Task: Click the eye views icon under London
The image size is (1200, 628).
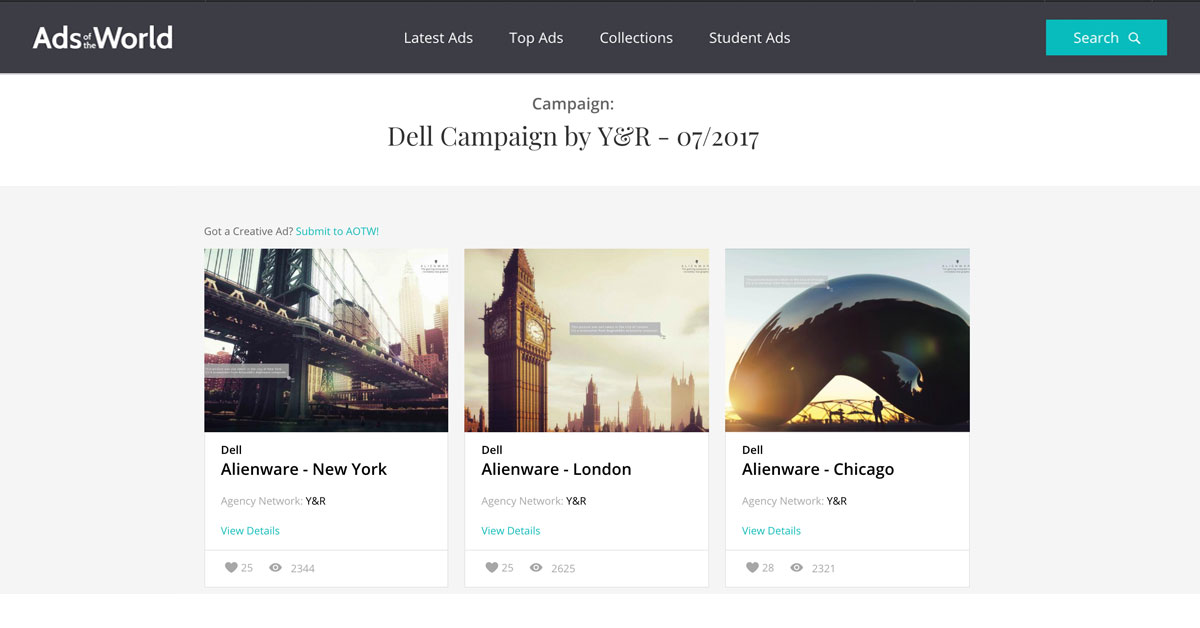Action: click(536, 568)
